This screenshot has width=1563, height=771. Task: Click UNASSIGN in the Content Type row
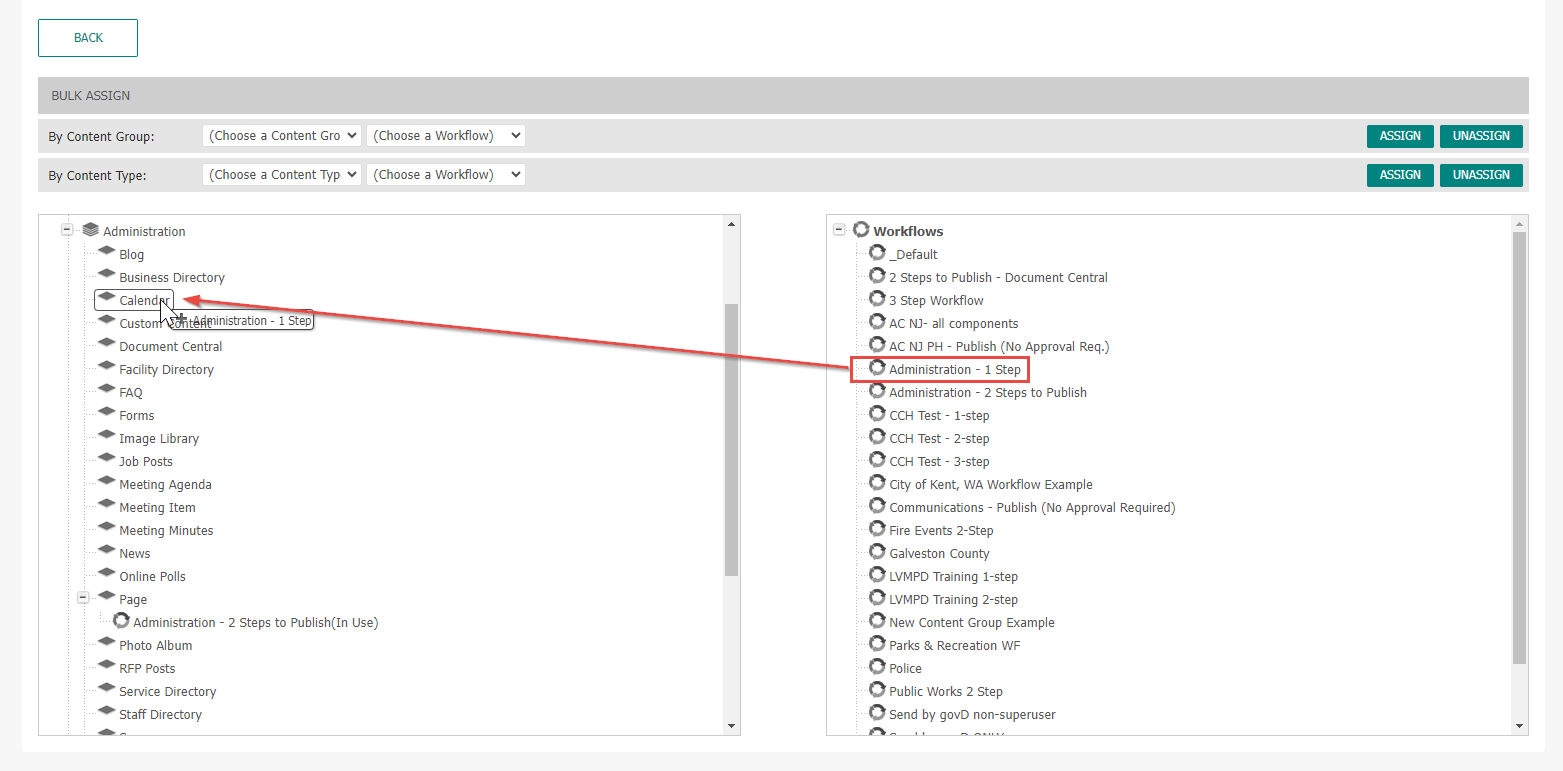click(x=1481, y=174)
